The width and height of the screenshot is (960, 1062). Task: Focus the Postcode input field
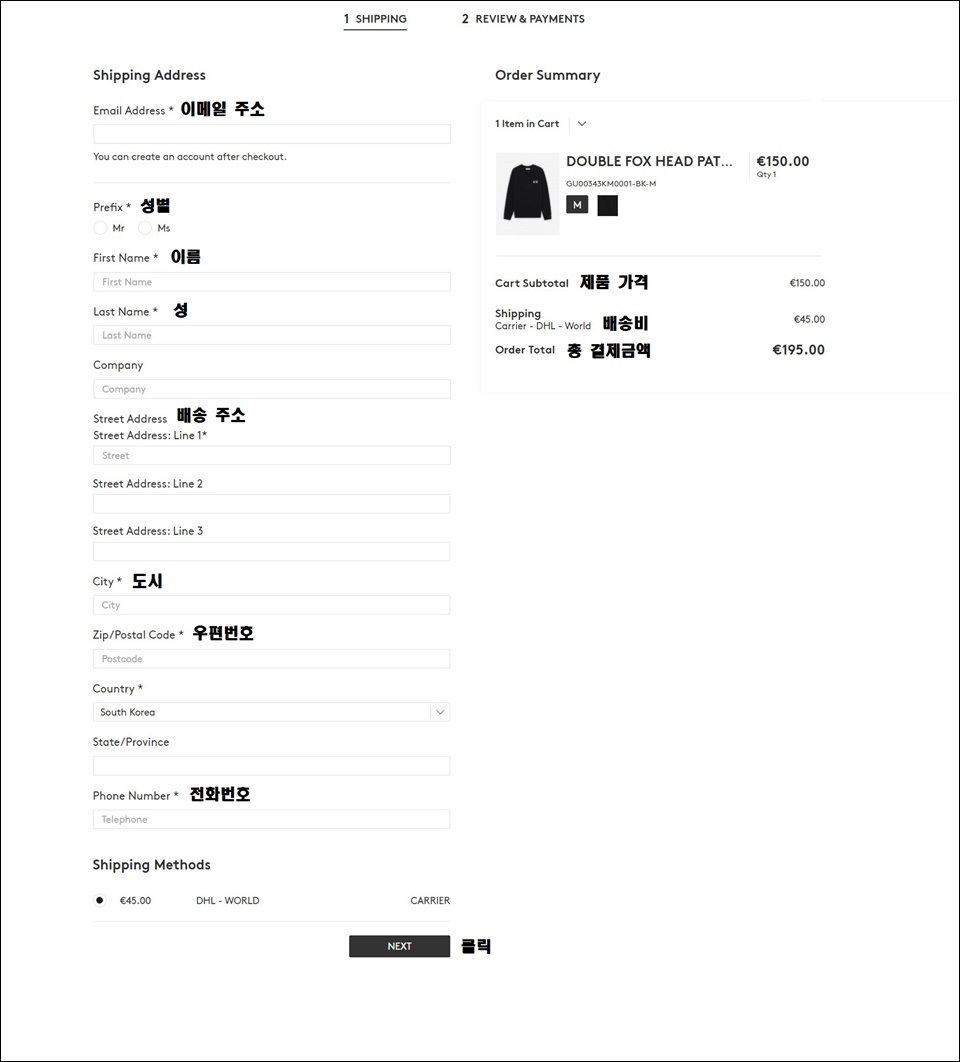tap(272, 659)
